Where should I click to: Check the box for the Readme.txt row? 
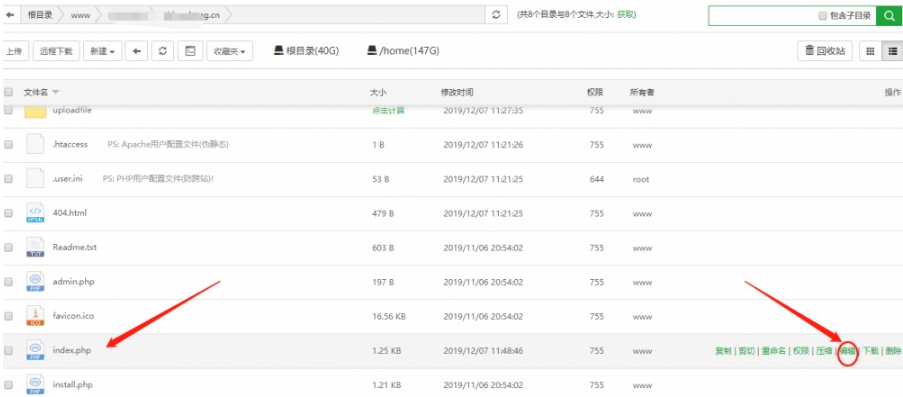tap(9, 248)
